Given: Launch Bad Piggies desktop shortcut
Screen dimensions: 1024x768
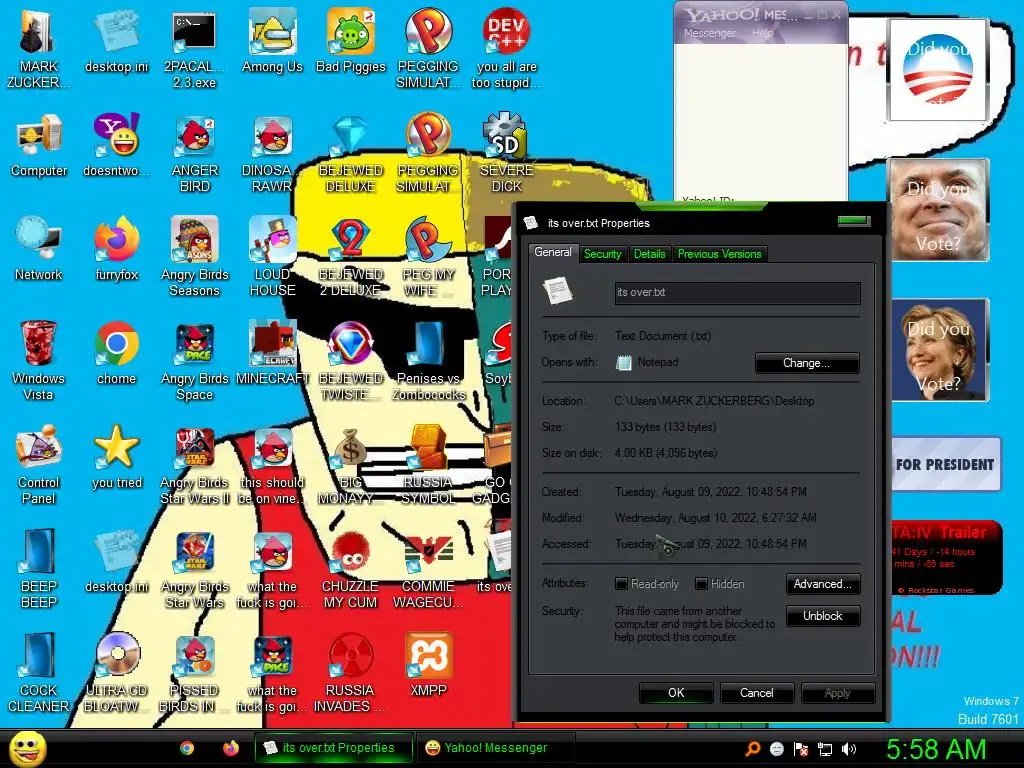Looking at the screenshot, I should pos(351,32).
